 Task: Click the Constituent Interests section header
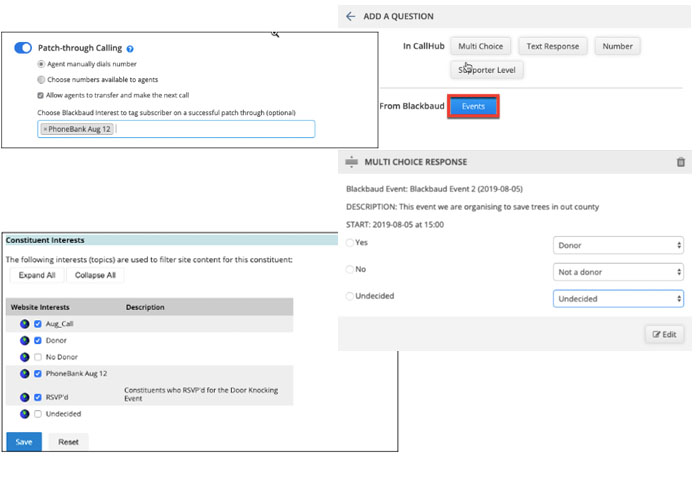coord(45,240)
